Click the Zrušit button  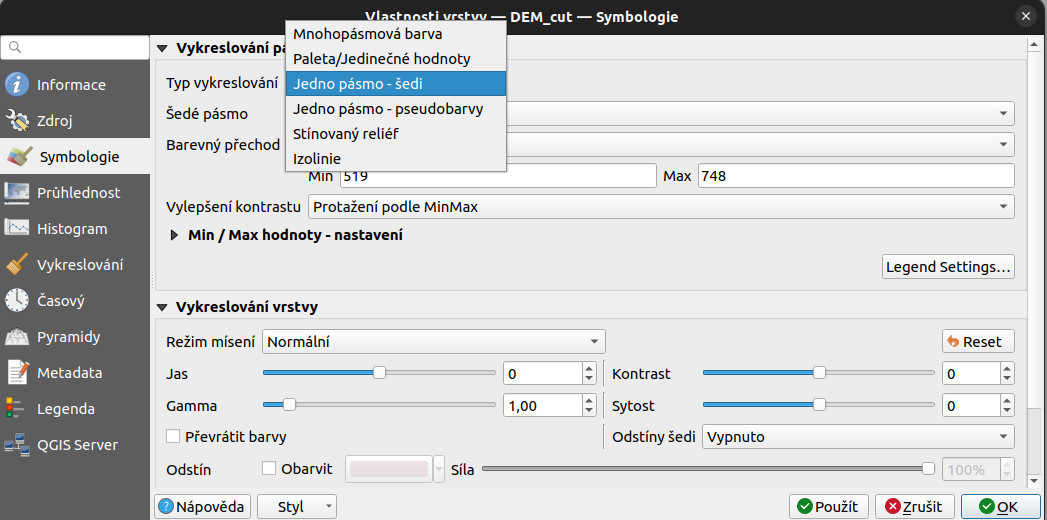[x=915, y=507]
